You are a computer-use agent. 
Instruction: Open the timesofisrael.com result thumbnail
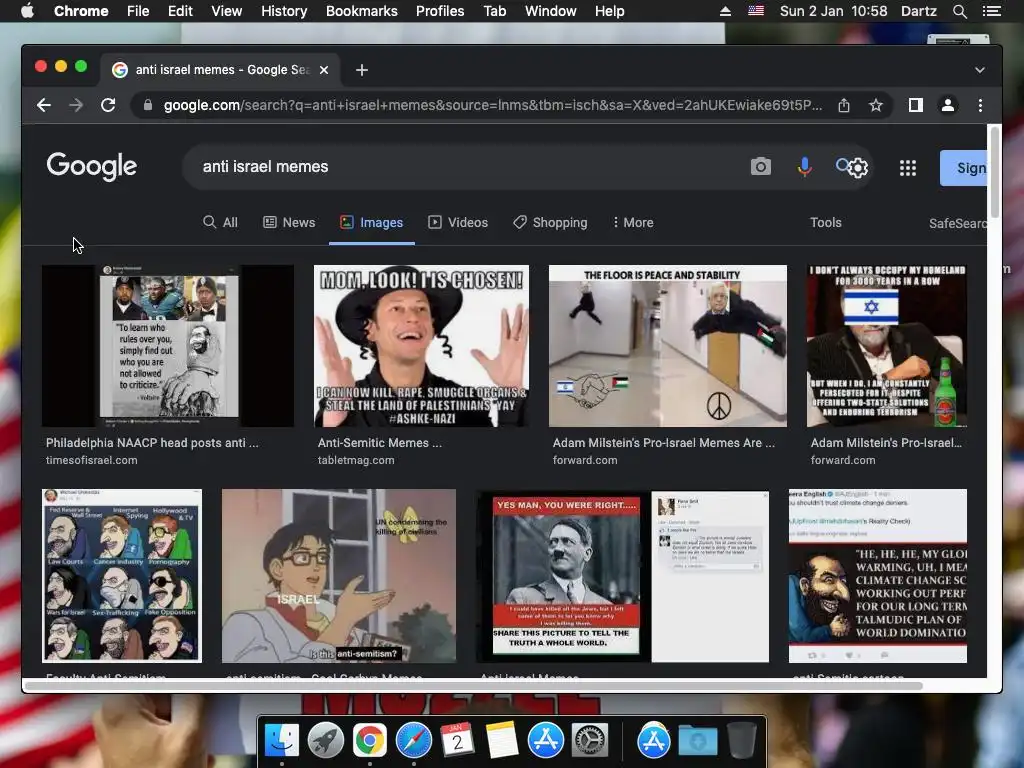pyautogui.click(x=168, y=345)
